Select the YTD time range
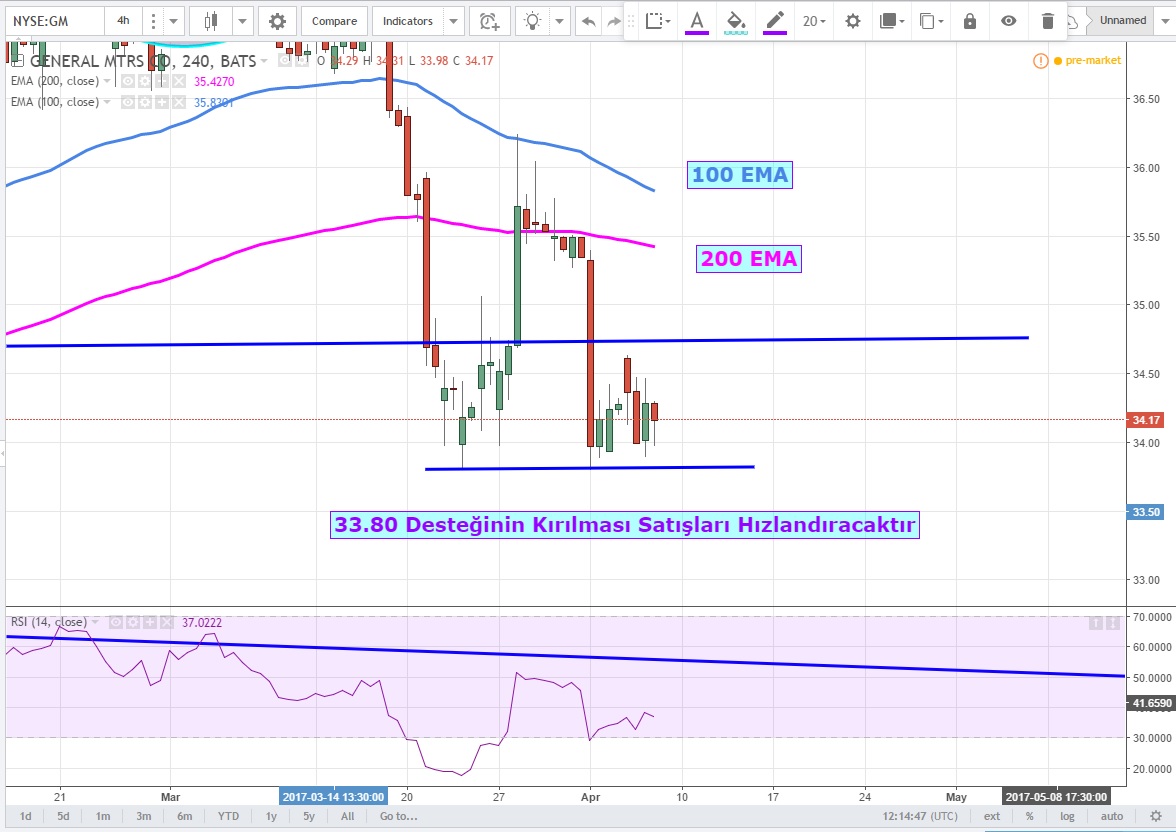The height and width of the screenshot is (832, 1176). pos(228,816)
